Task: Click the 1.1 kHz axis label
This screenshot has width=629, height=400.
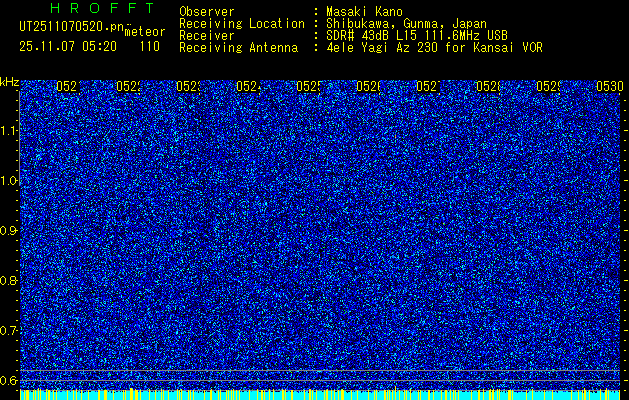Action: [x=10, y=131]
